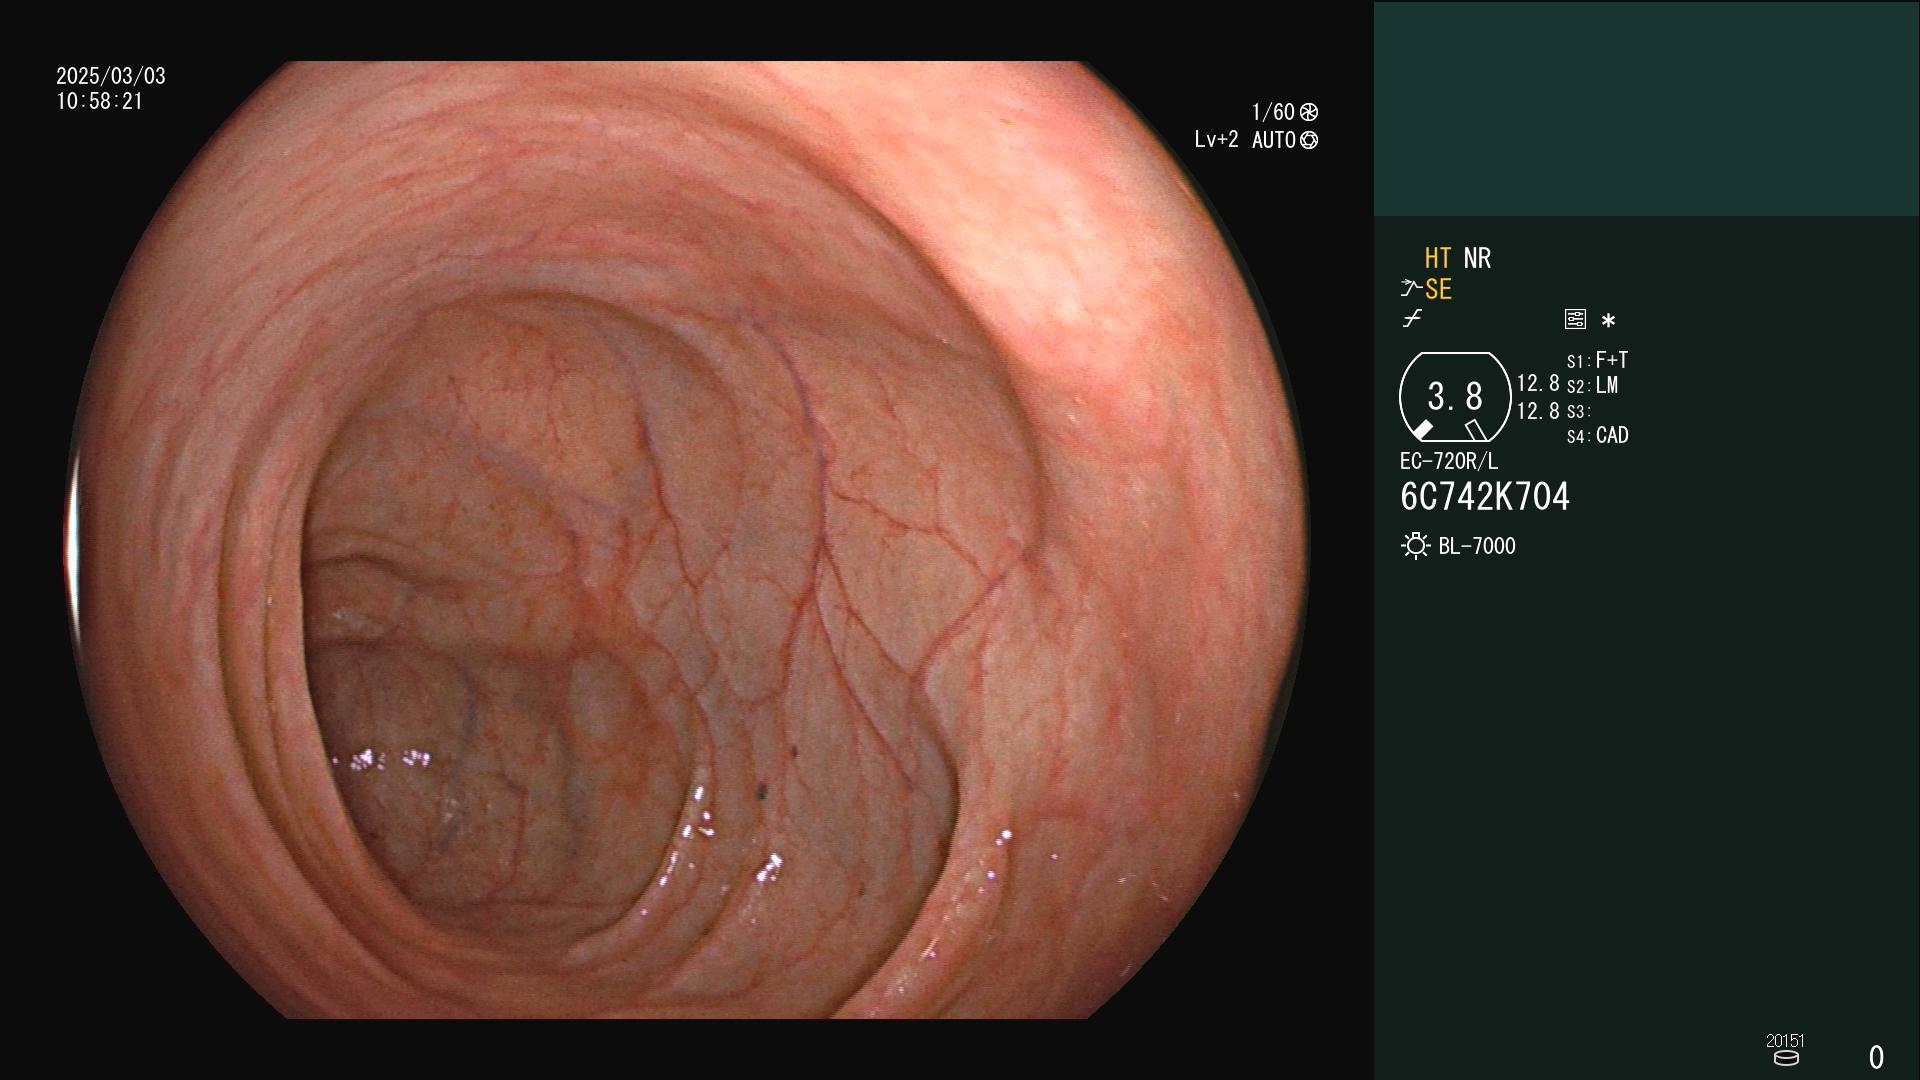The width and height of the screenshot is (1920, 1080).
Task: Click the serial number 6C742K704
Action: pyautogui.click(x=1485, y=497)
